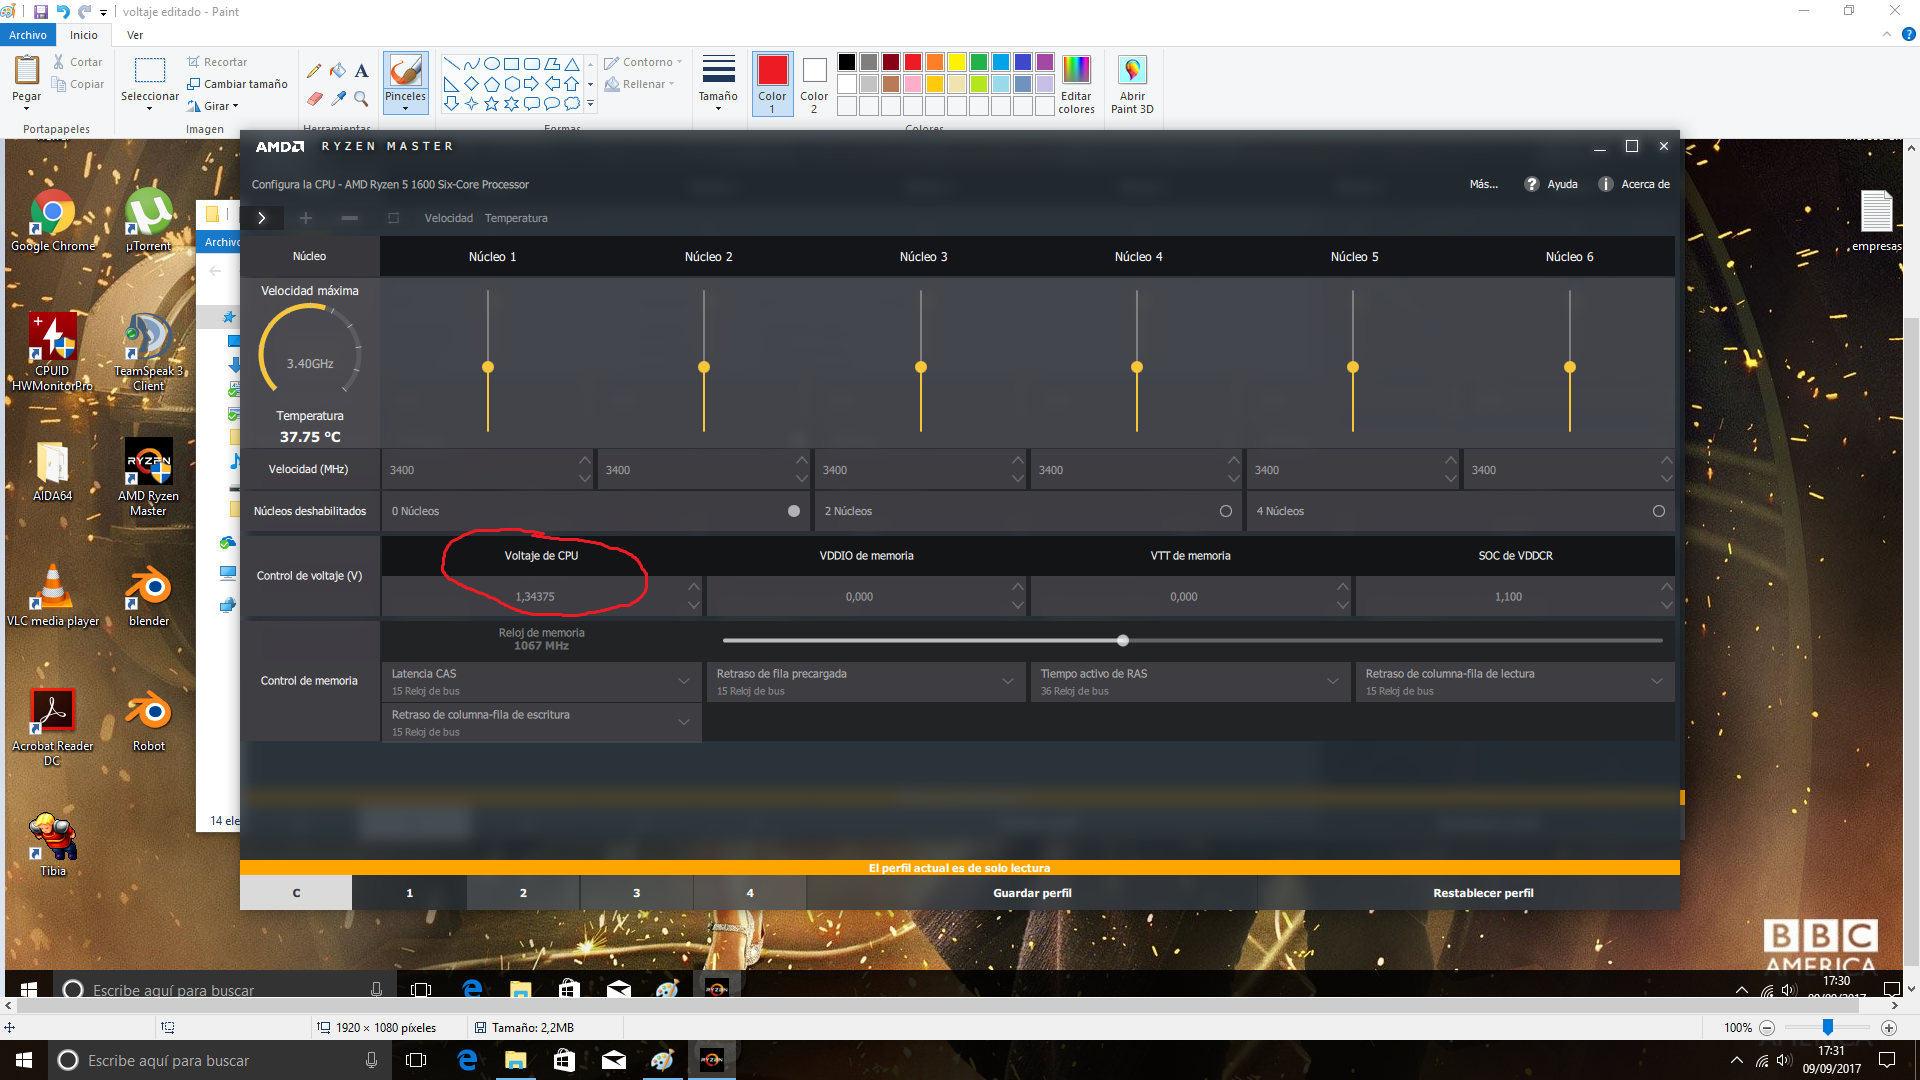Pick the Color picker eyedropper tool
This screenshot has height=1080, width=1920.
click(338, 98)
